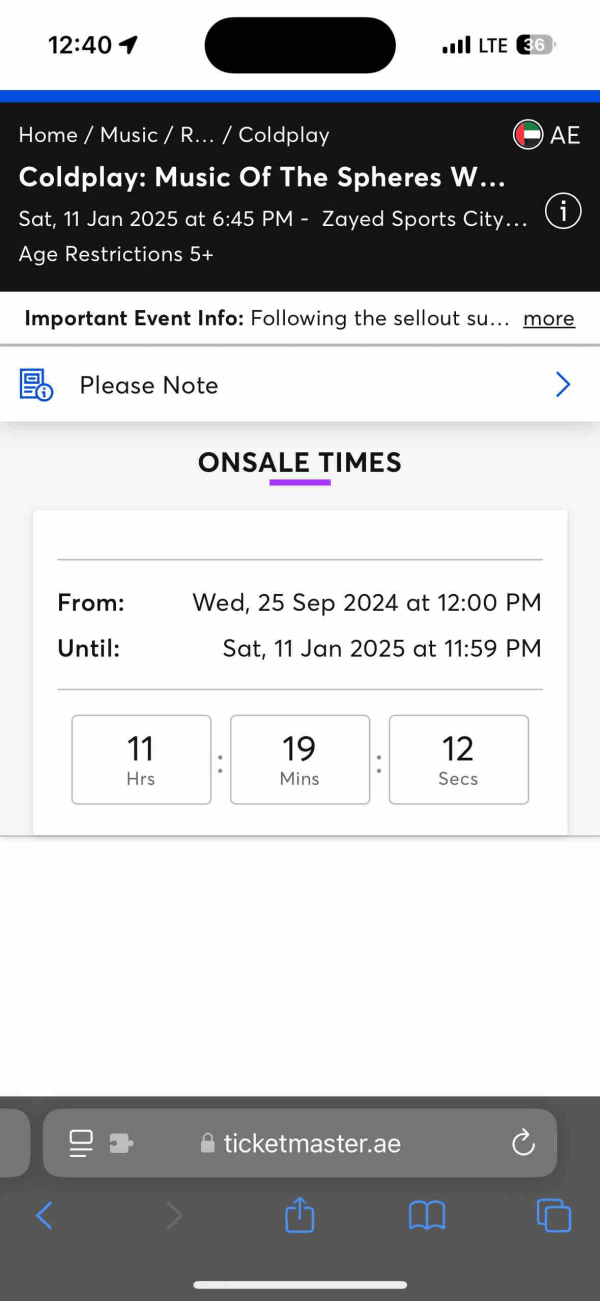This screenshot has height=1301, width=600.
Task: Reload the page with the refresh icon
Action: coord(523,1143)
